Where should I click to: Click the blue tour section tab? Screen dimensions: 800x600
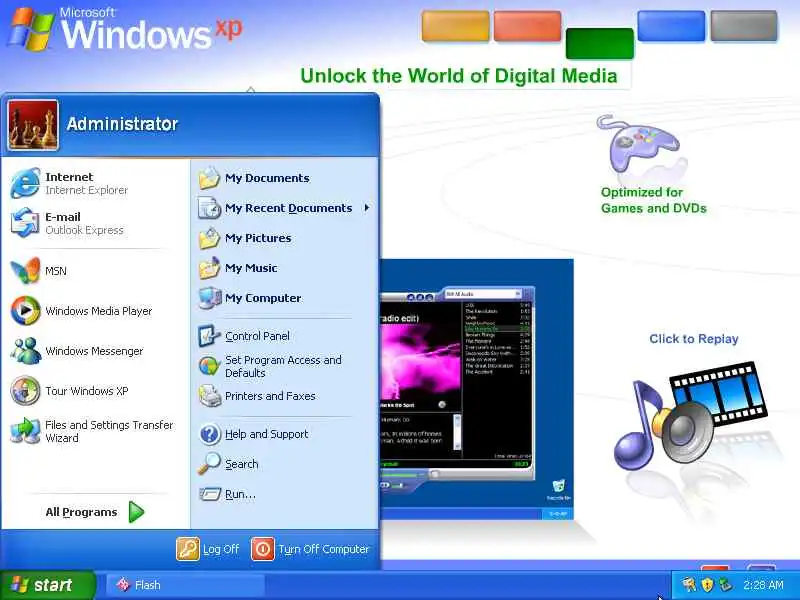(671, 26)
